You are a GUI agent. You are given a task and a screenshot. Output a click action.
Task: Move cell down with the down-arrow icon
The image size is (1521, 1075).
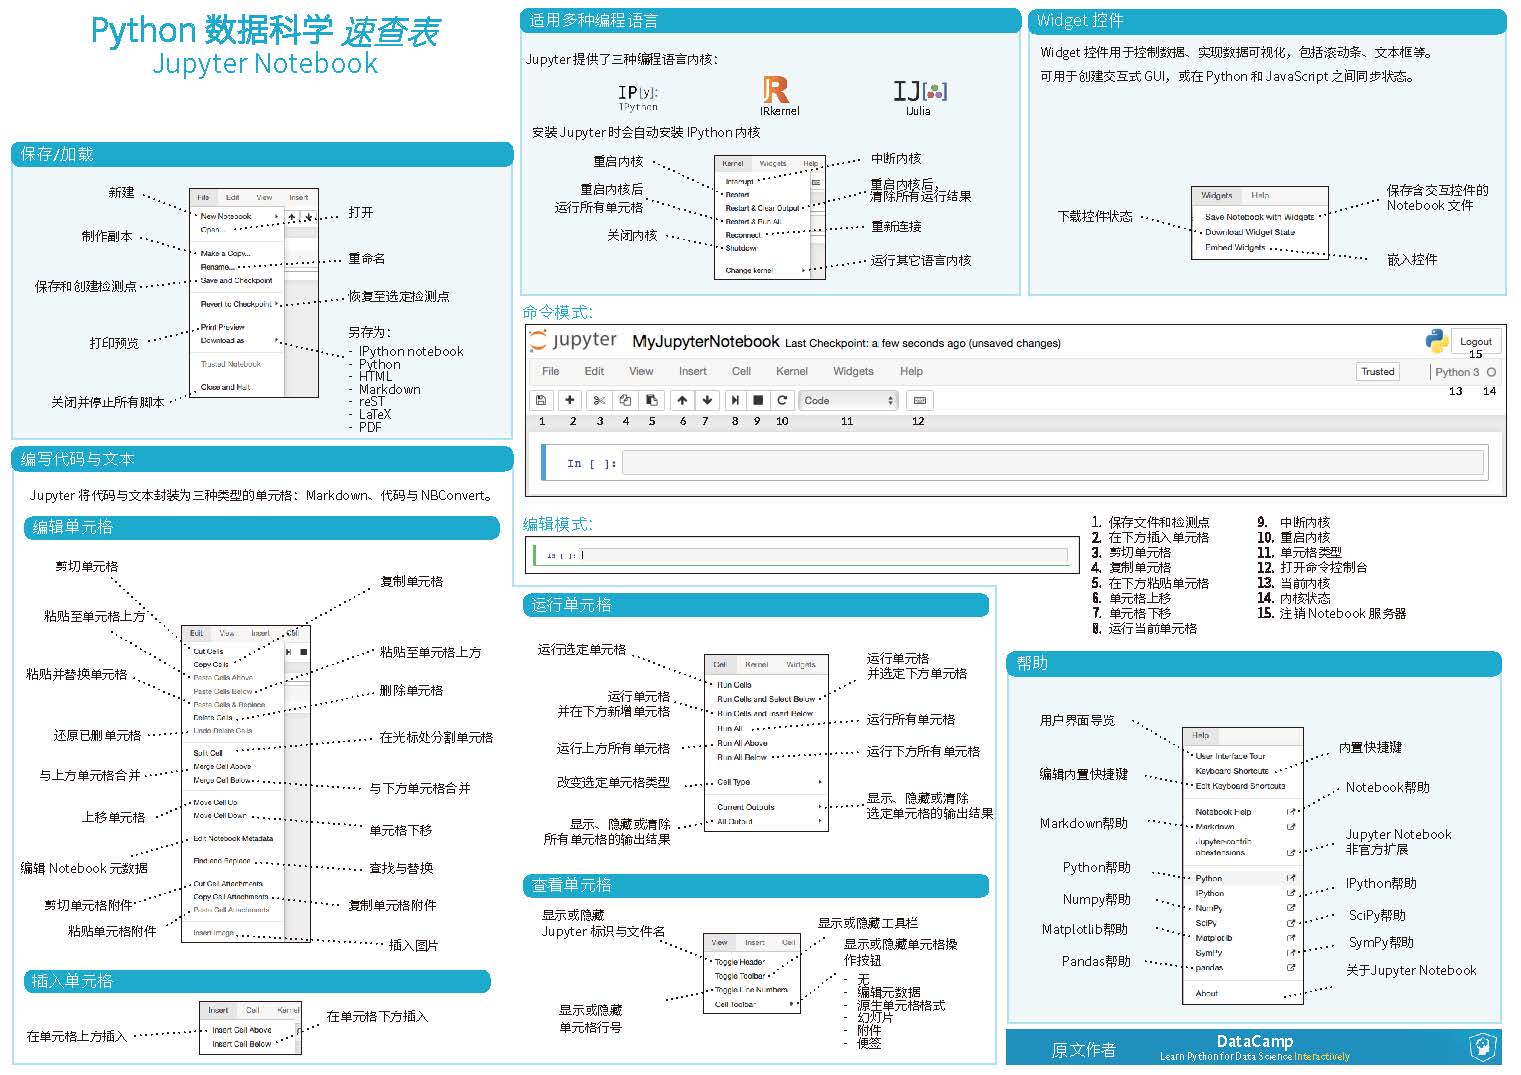click(x=707, y=400)
